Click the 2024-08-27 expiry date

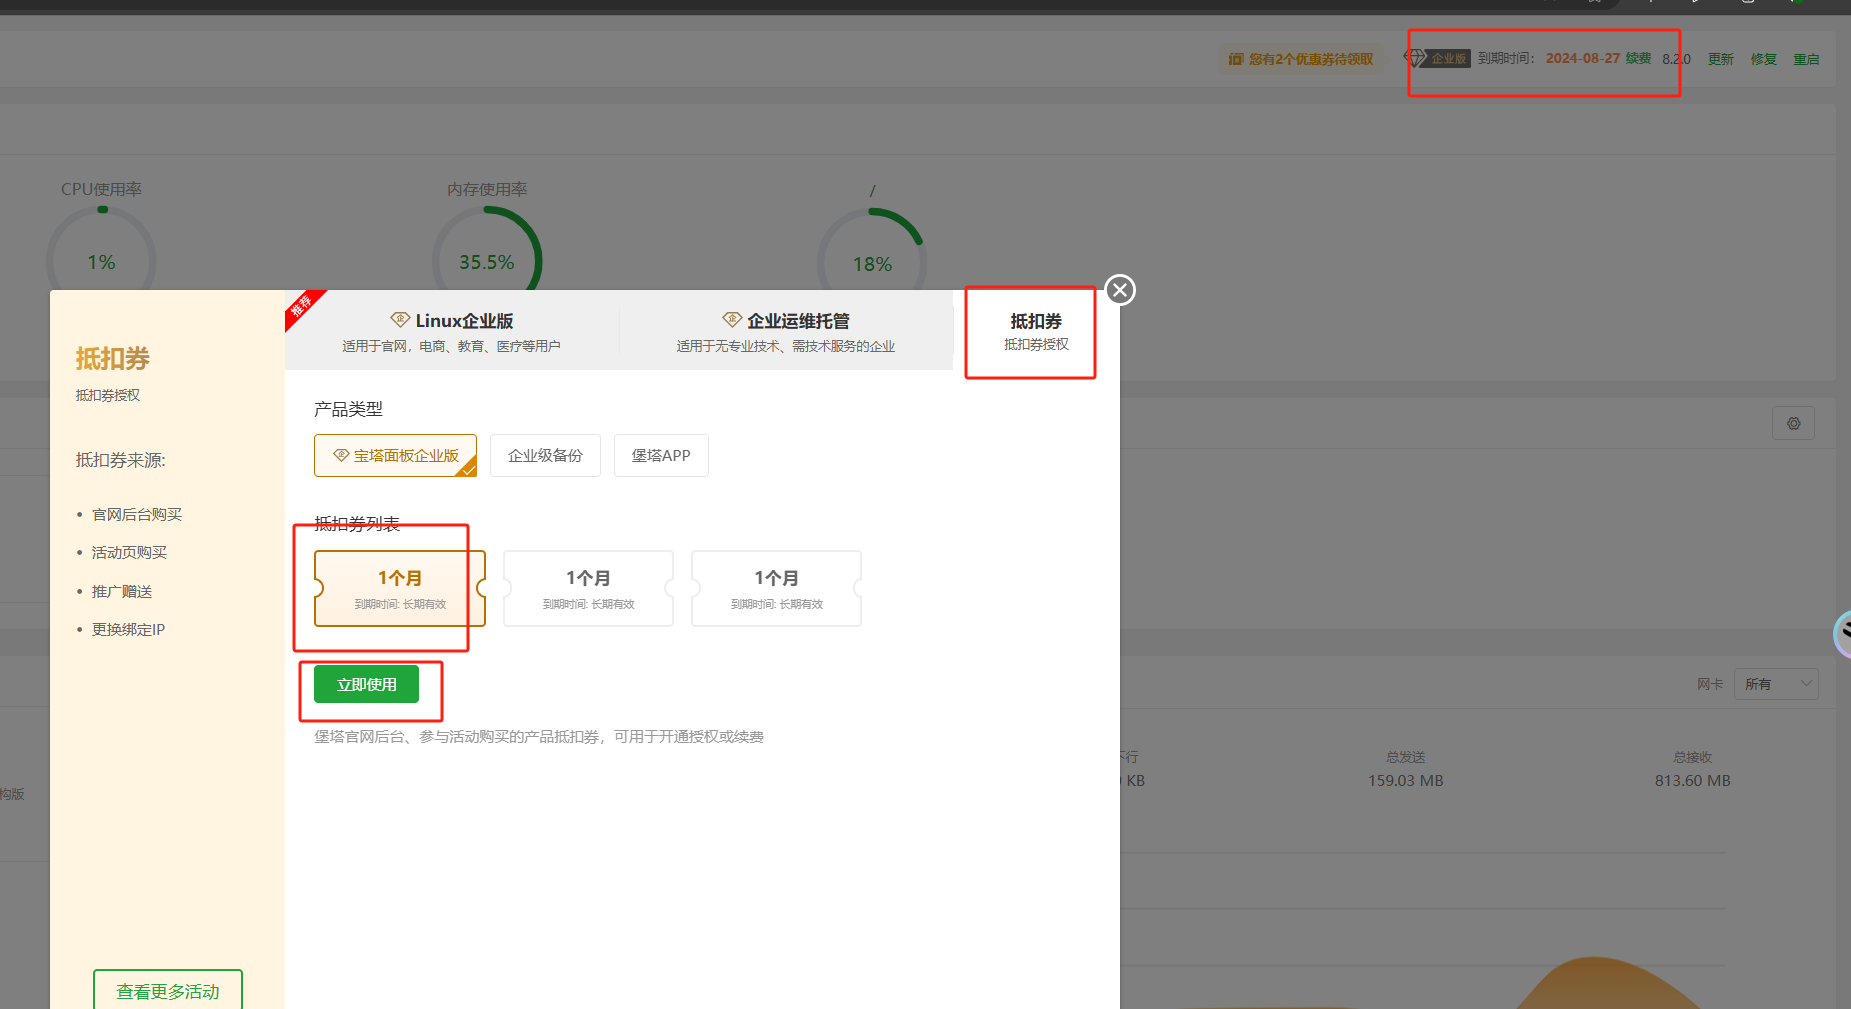[x=1582, y=58]
